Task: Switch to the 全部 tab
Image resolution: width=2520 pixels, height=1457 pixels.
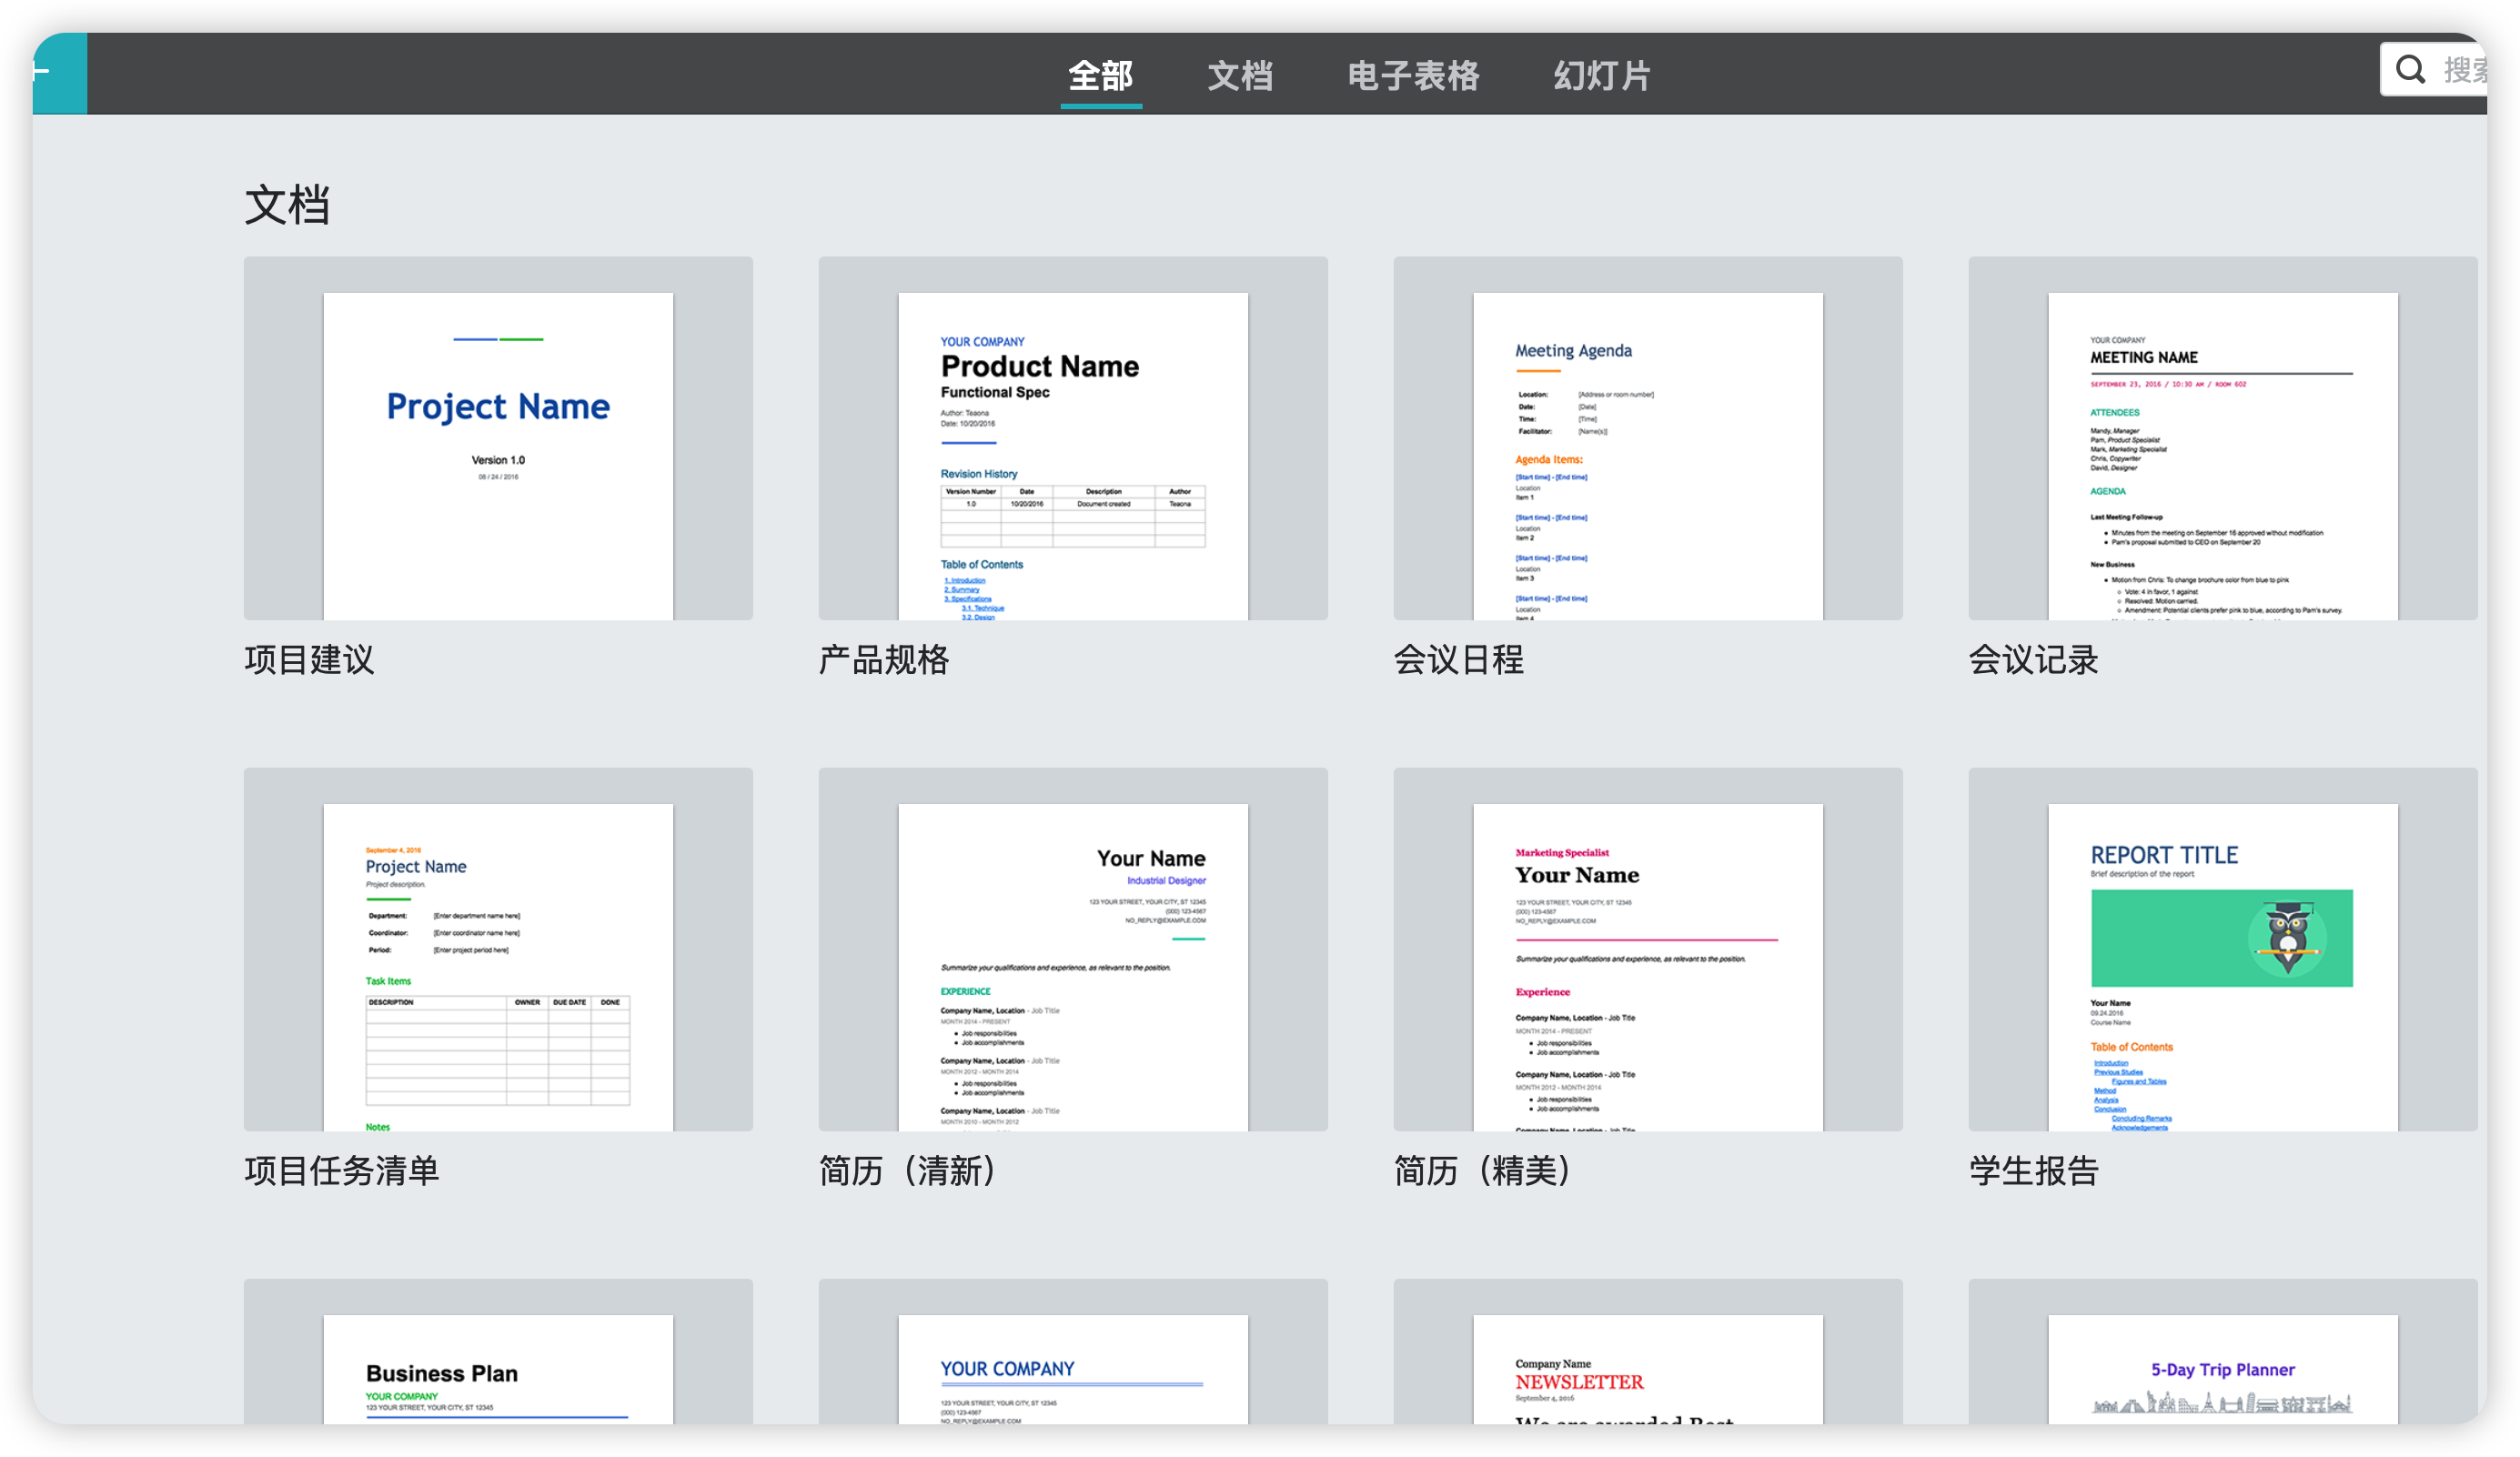Action: tap(1100, 75)
